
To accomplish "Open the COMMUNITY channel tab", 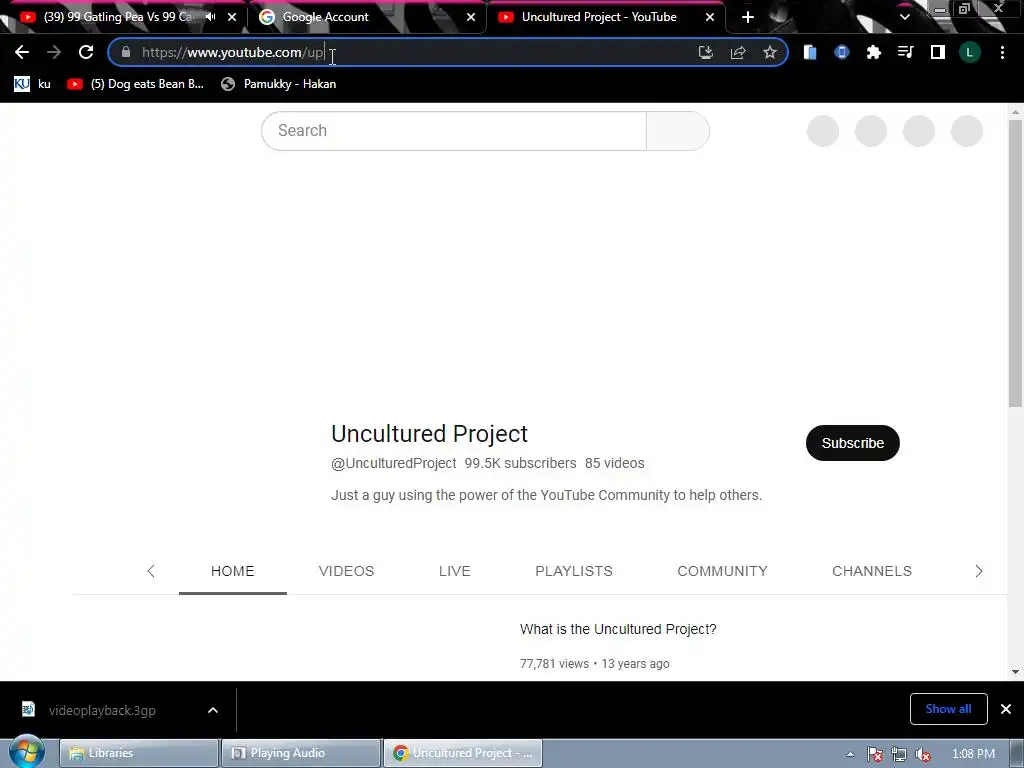I will coord(722,571).
